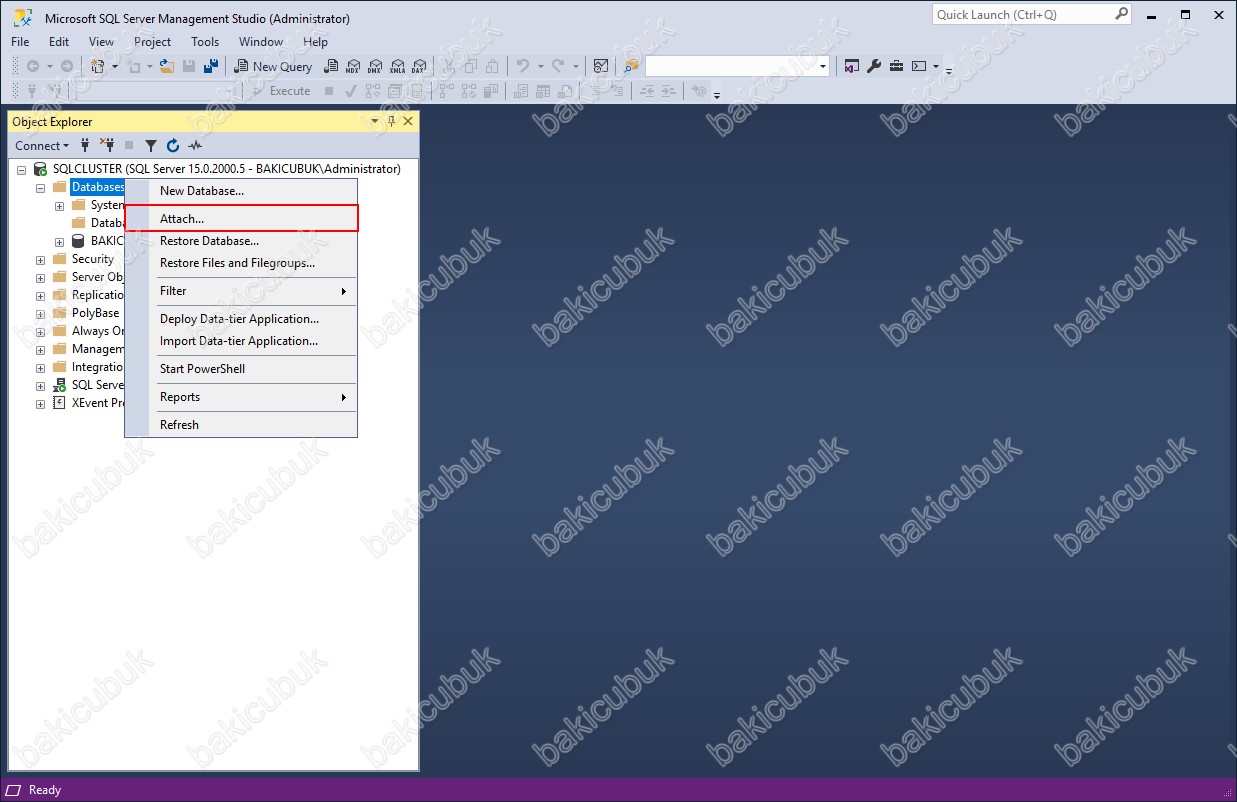Viewport: 1237px width, 802px height.
Task: Click the activity pulse icon in Object Explorer
Action: (x=195, y=145)
